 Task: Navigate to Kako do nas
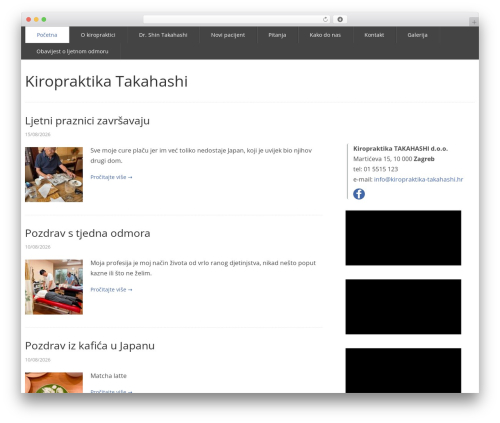click(325, 35)
